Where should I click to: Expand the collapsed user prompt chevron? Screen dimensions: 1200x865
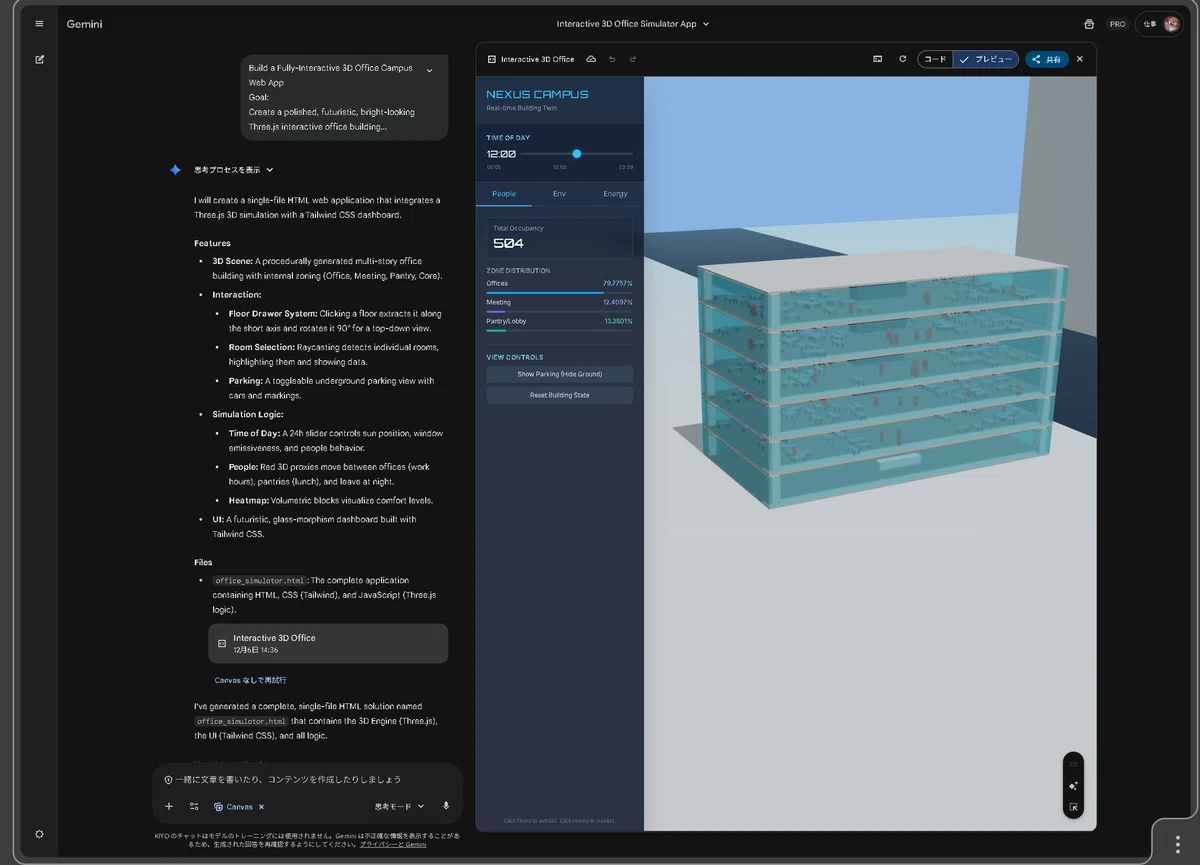tap(429, 70)
